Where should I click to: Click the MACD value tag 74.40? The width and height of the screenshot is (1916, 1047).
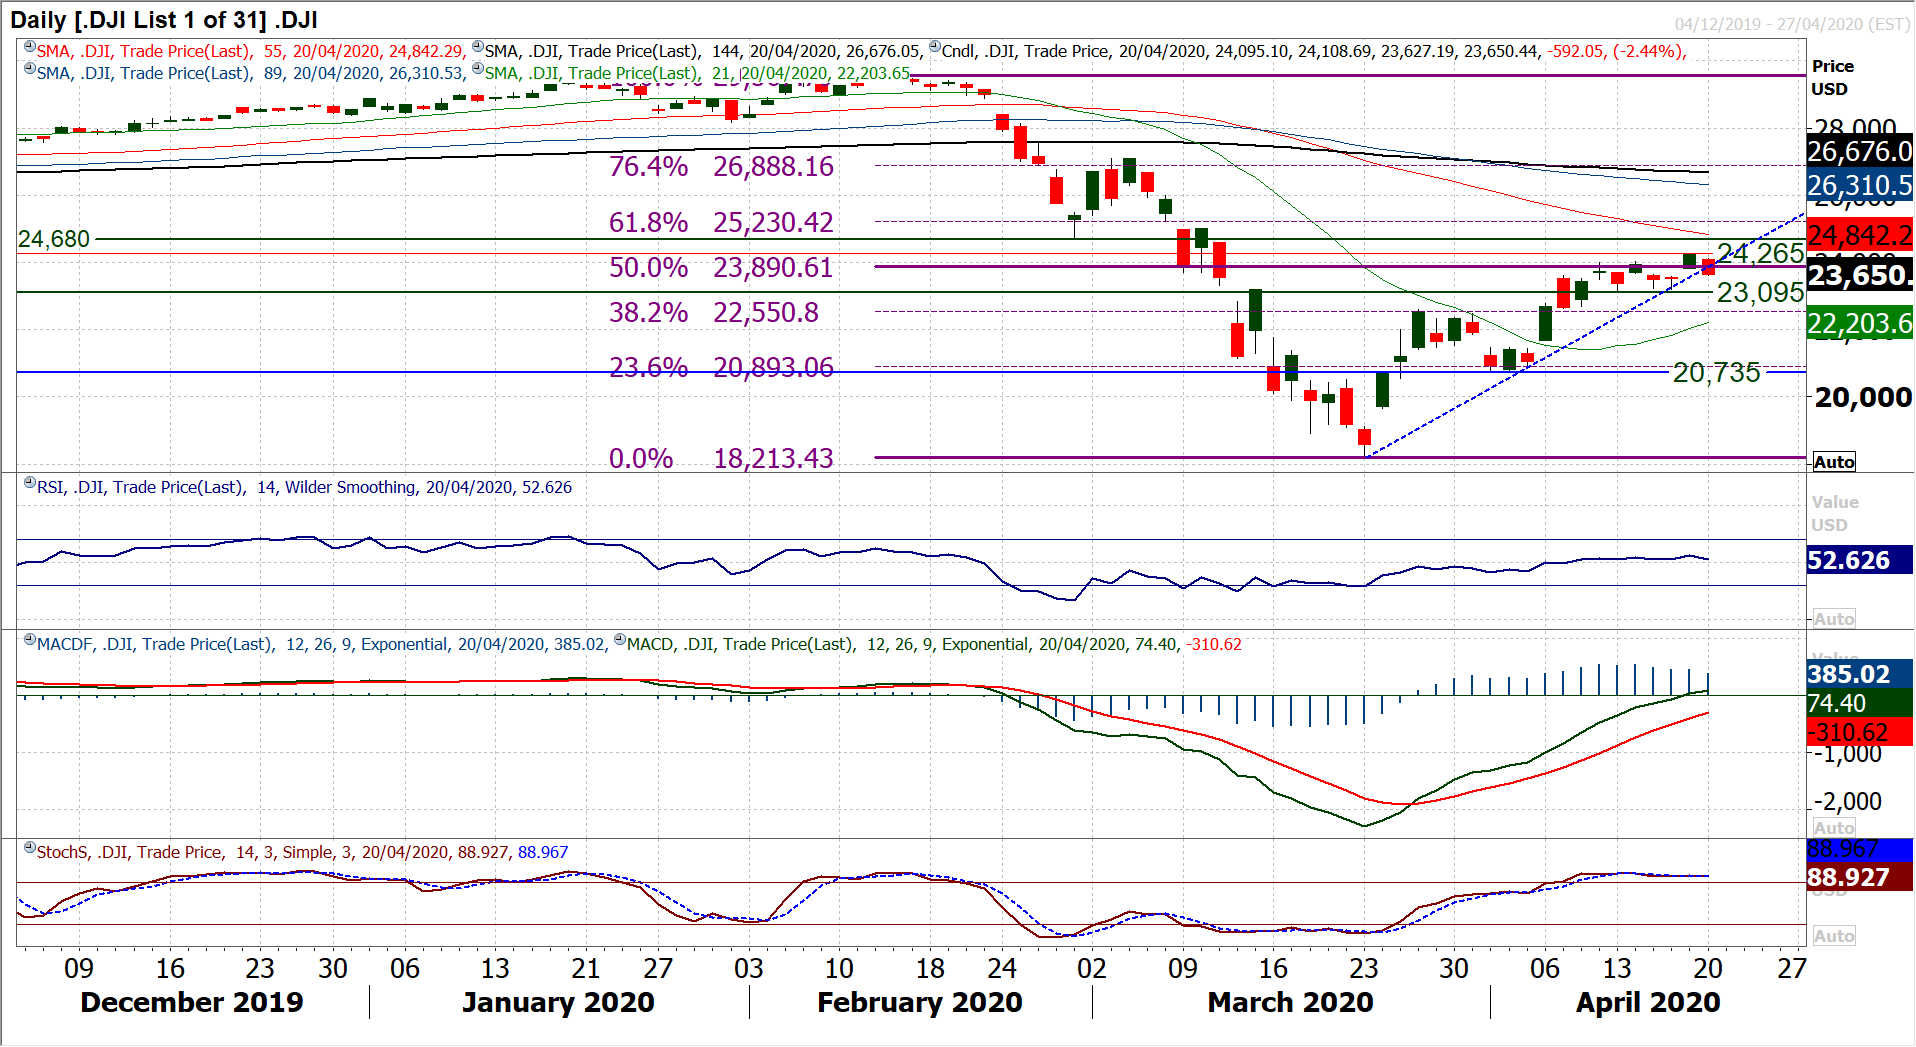(1860, 703)
